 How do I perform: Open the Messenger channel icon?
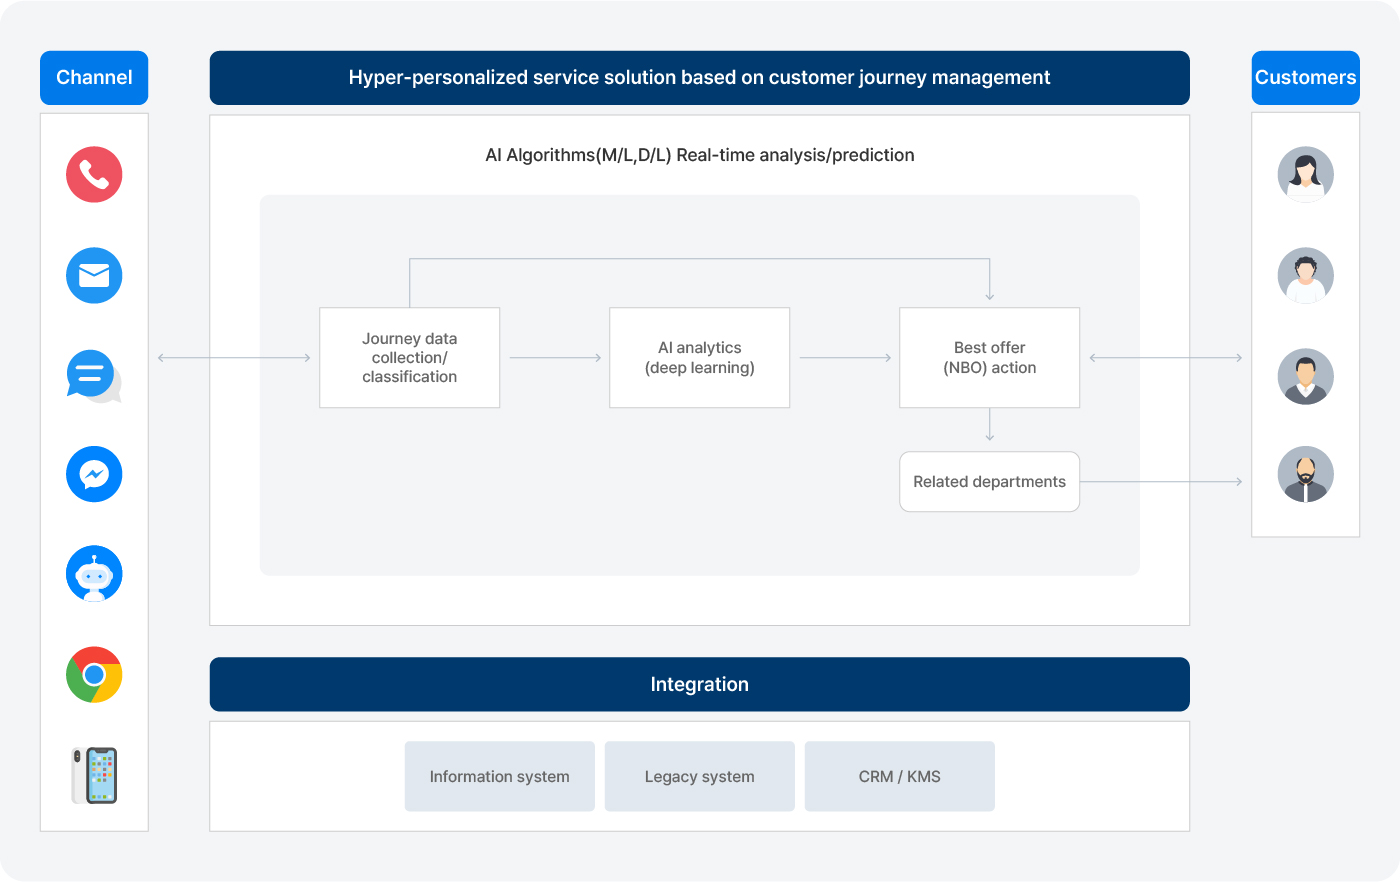94,474
